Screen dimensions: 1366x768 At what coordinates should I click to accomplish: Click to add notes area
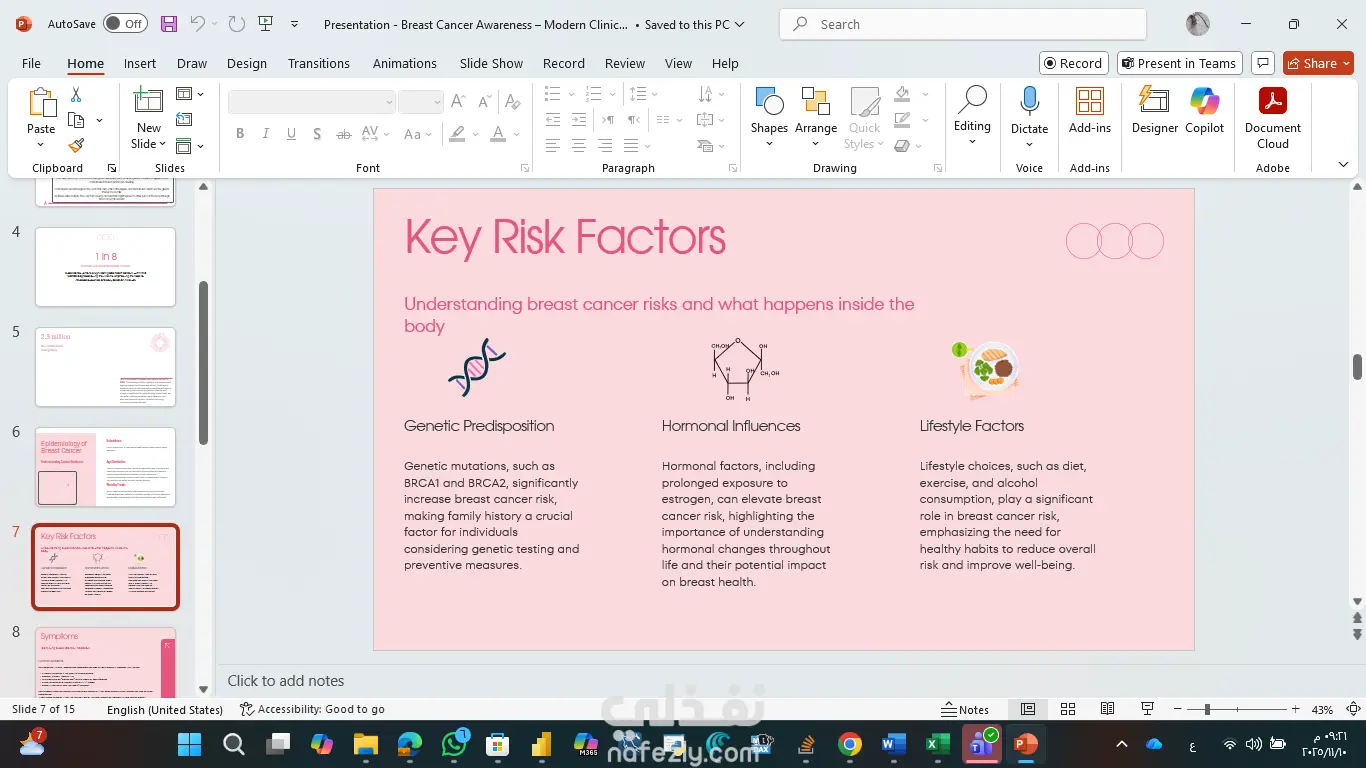[x=286, y=681]
